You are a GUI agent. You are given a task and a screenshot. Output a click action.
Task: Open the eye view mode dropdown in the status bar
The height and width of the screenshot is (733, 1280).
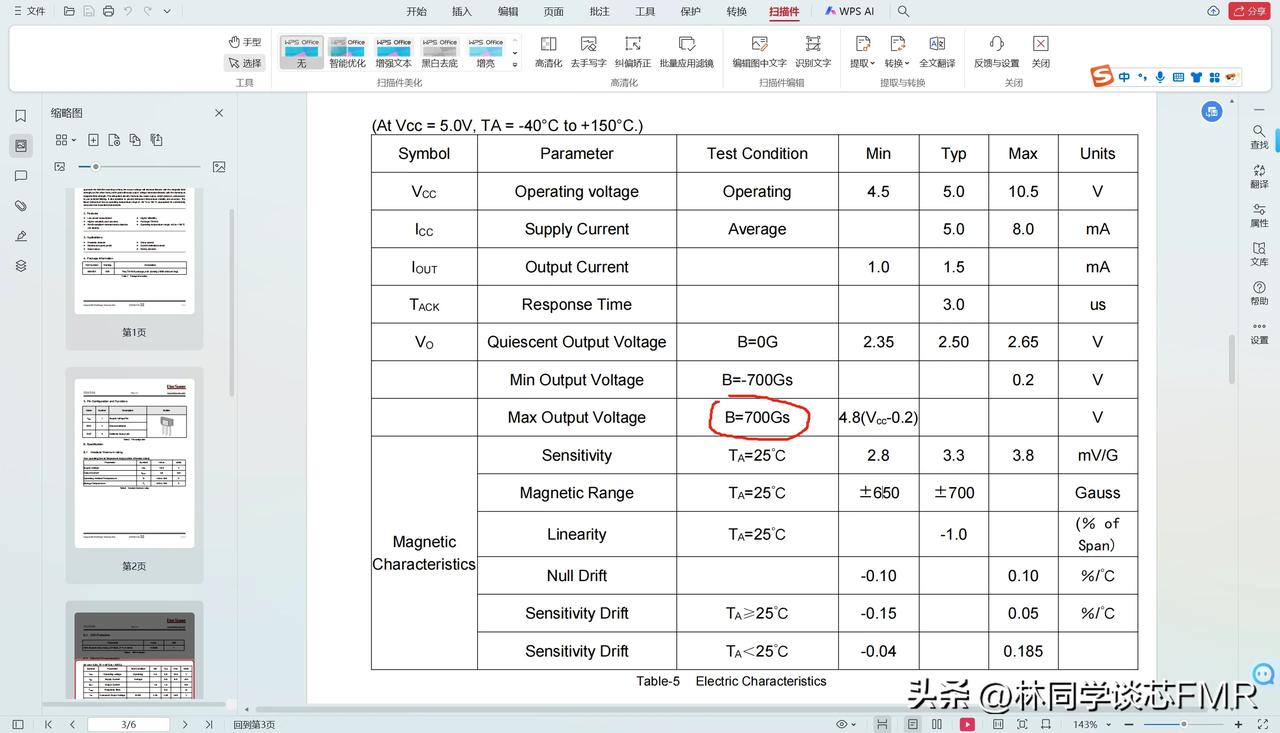tap(845, 724)
